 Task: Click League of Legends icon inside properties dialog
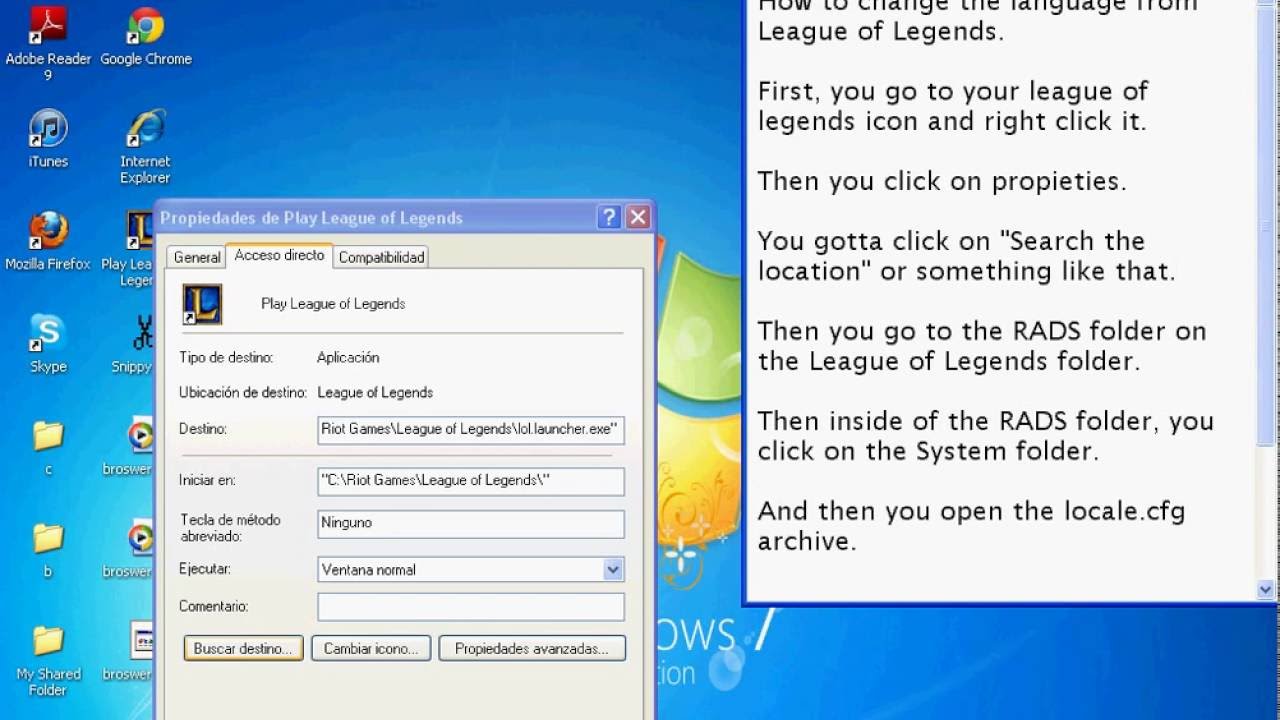click(x=202, y=304)
